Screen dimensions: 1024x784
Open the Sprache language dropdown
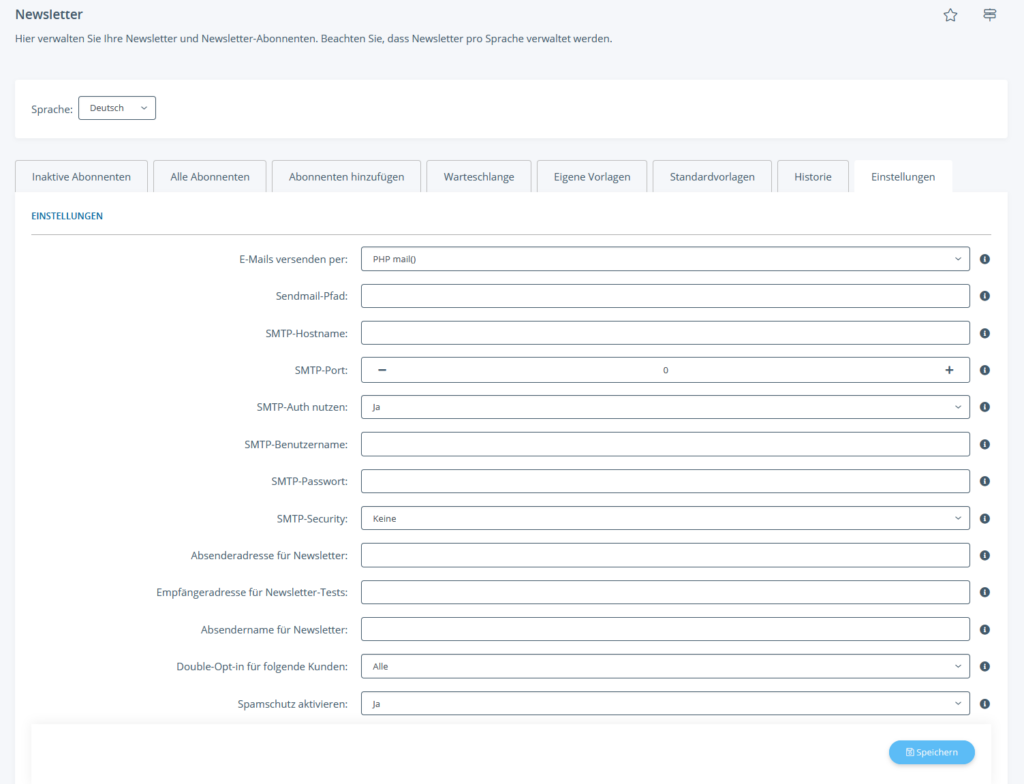coord(117,108)
